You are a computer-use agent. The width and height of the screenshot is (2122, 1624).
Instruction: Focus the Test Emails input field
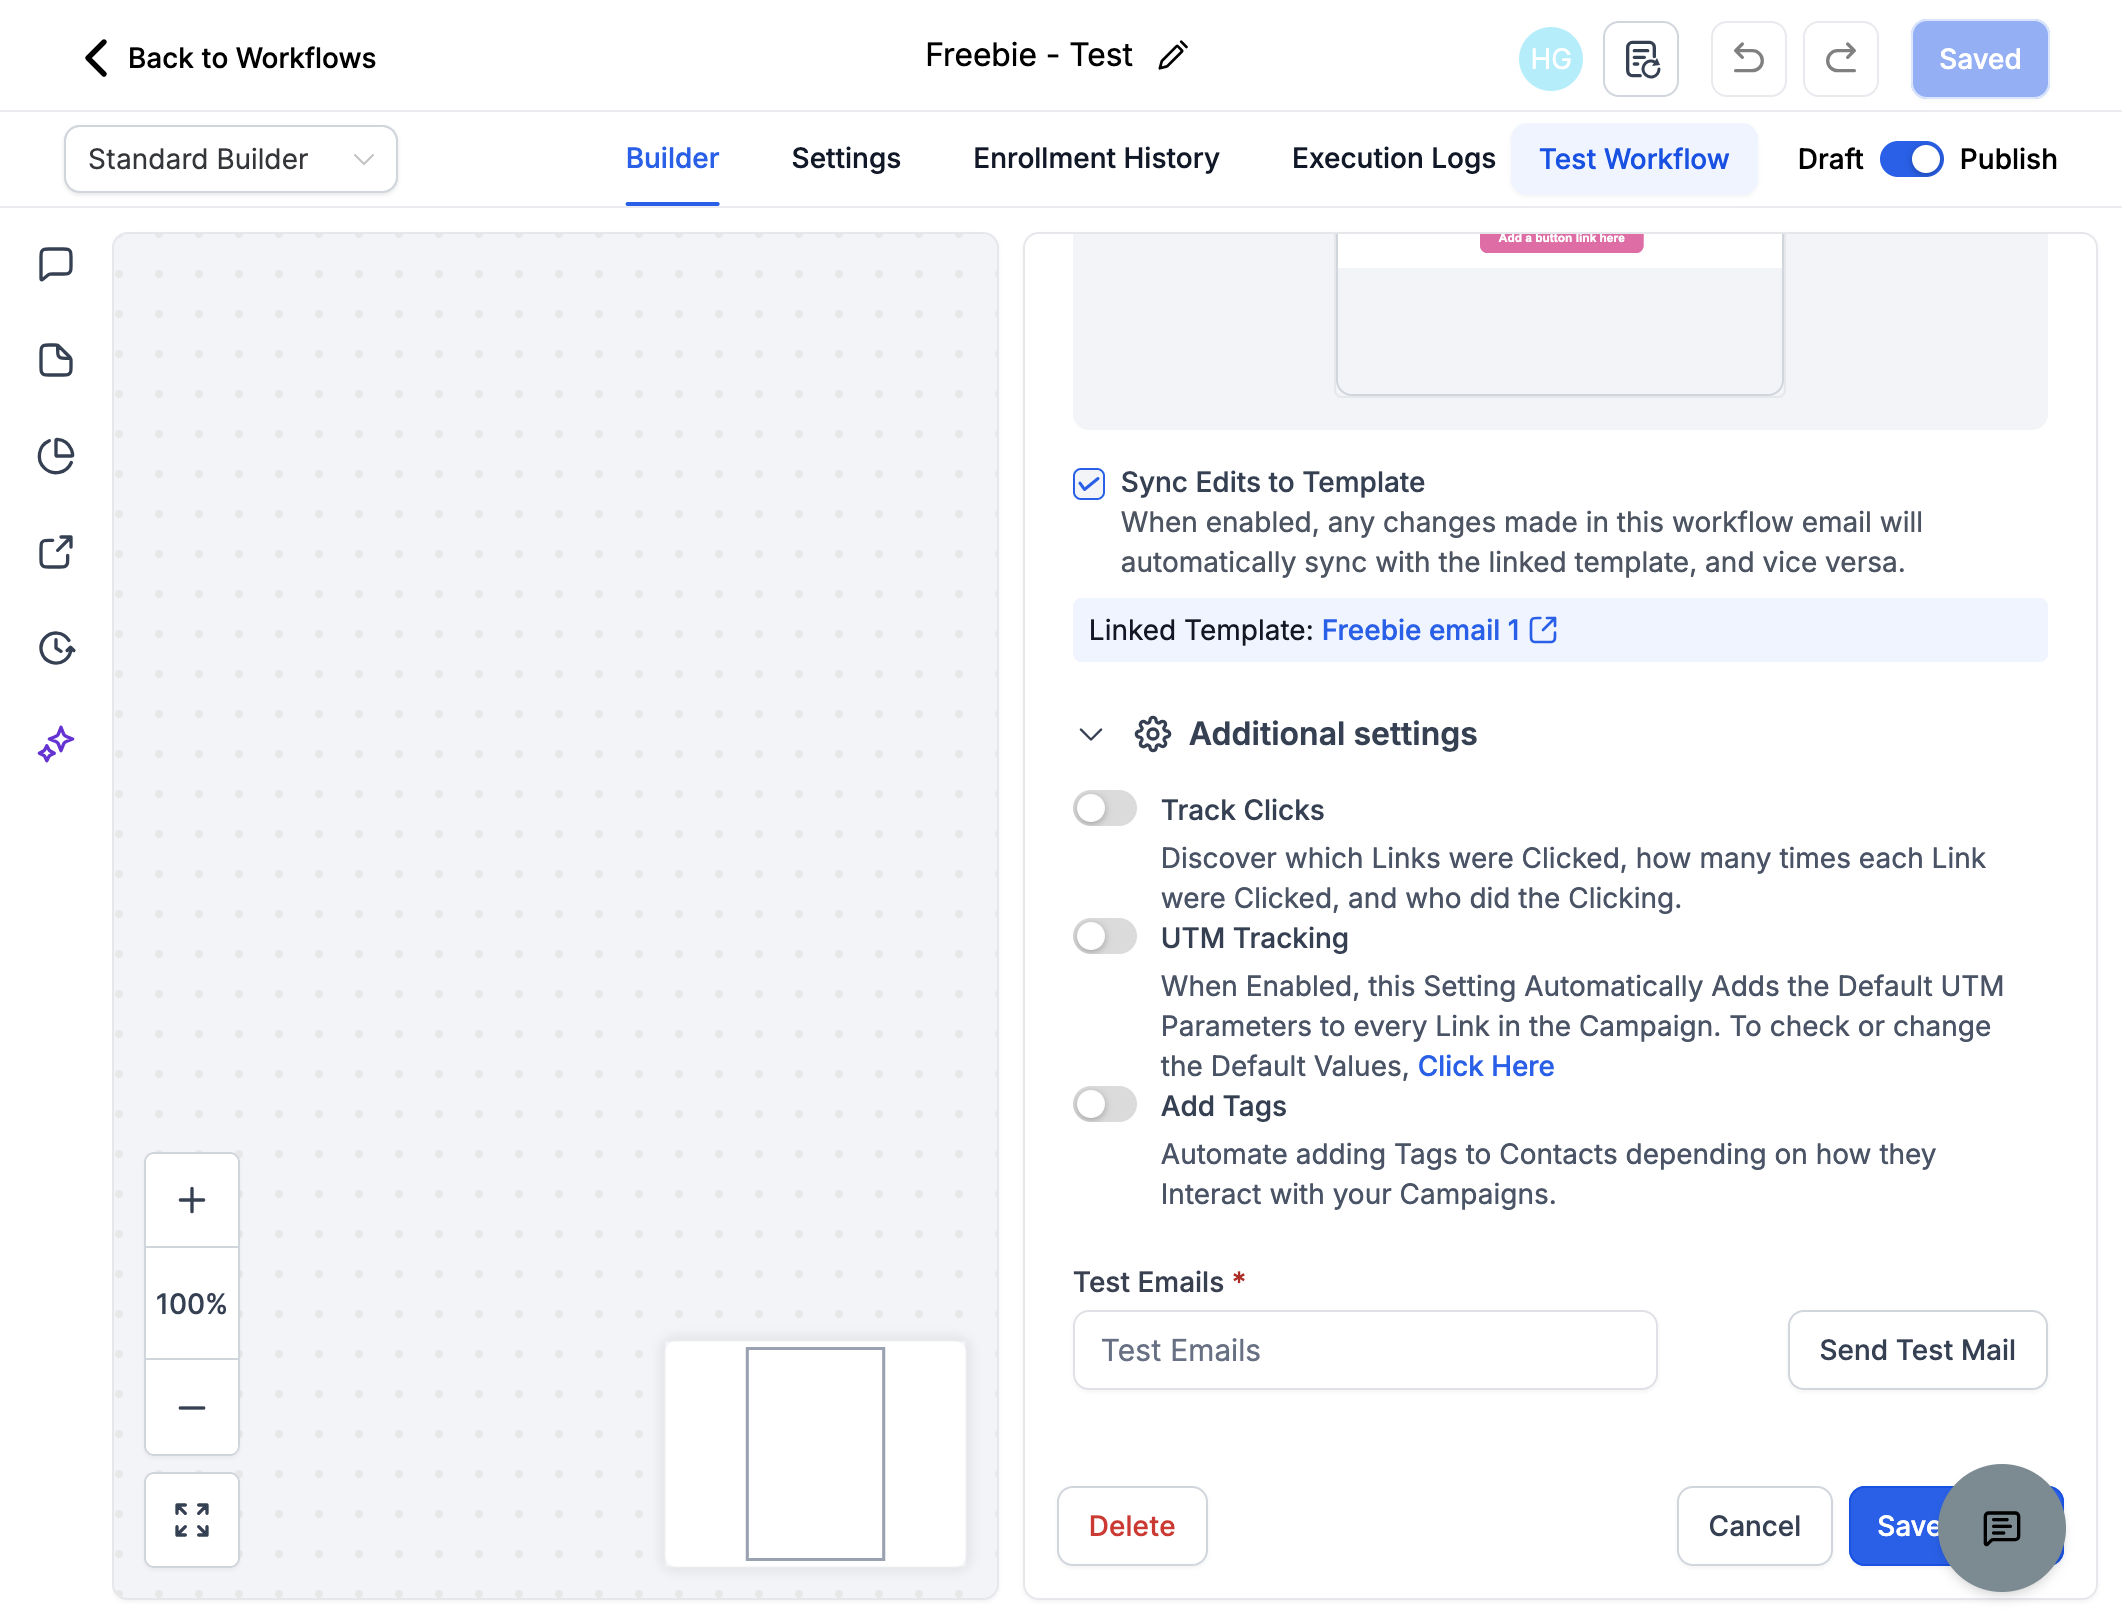point(1365,1350)
